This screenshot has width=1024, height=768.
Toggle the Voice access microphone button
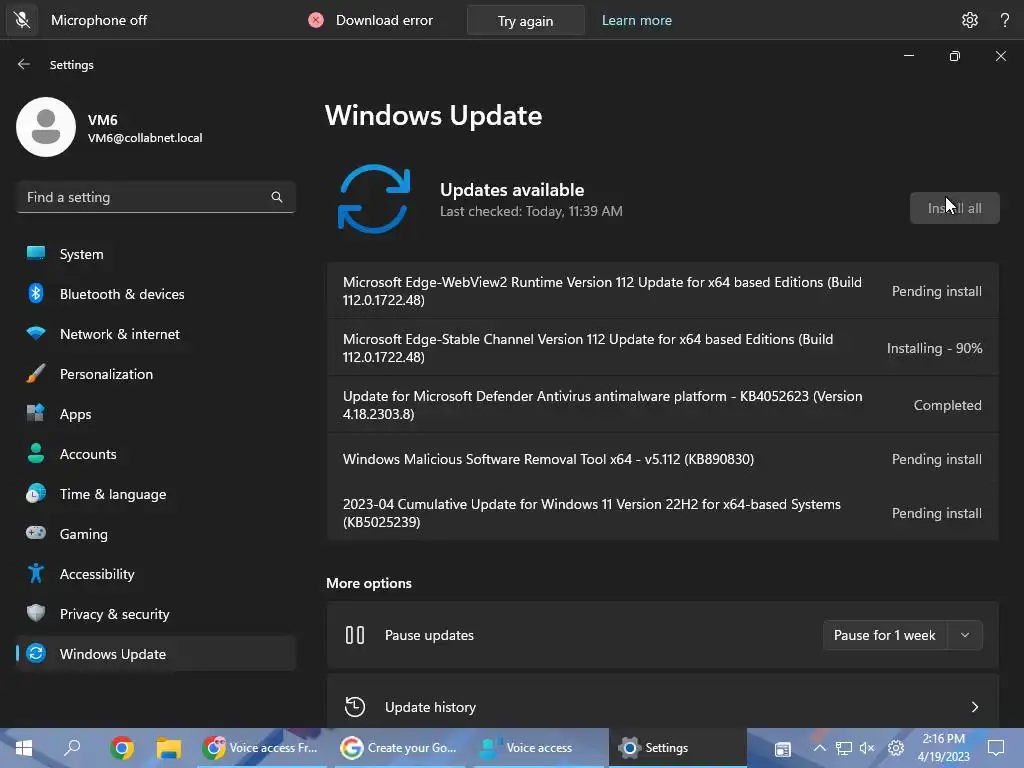pyautogui.click(x=22, y=20)
